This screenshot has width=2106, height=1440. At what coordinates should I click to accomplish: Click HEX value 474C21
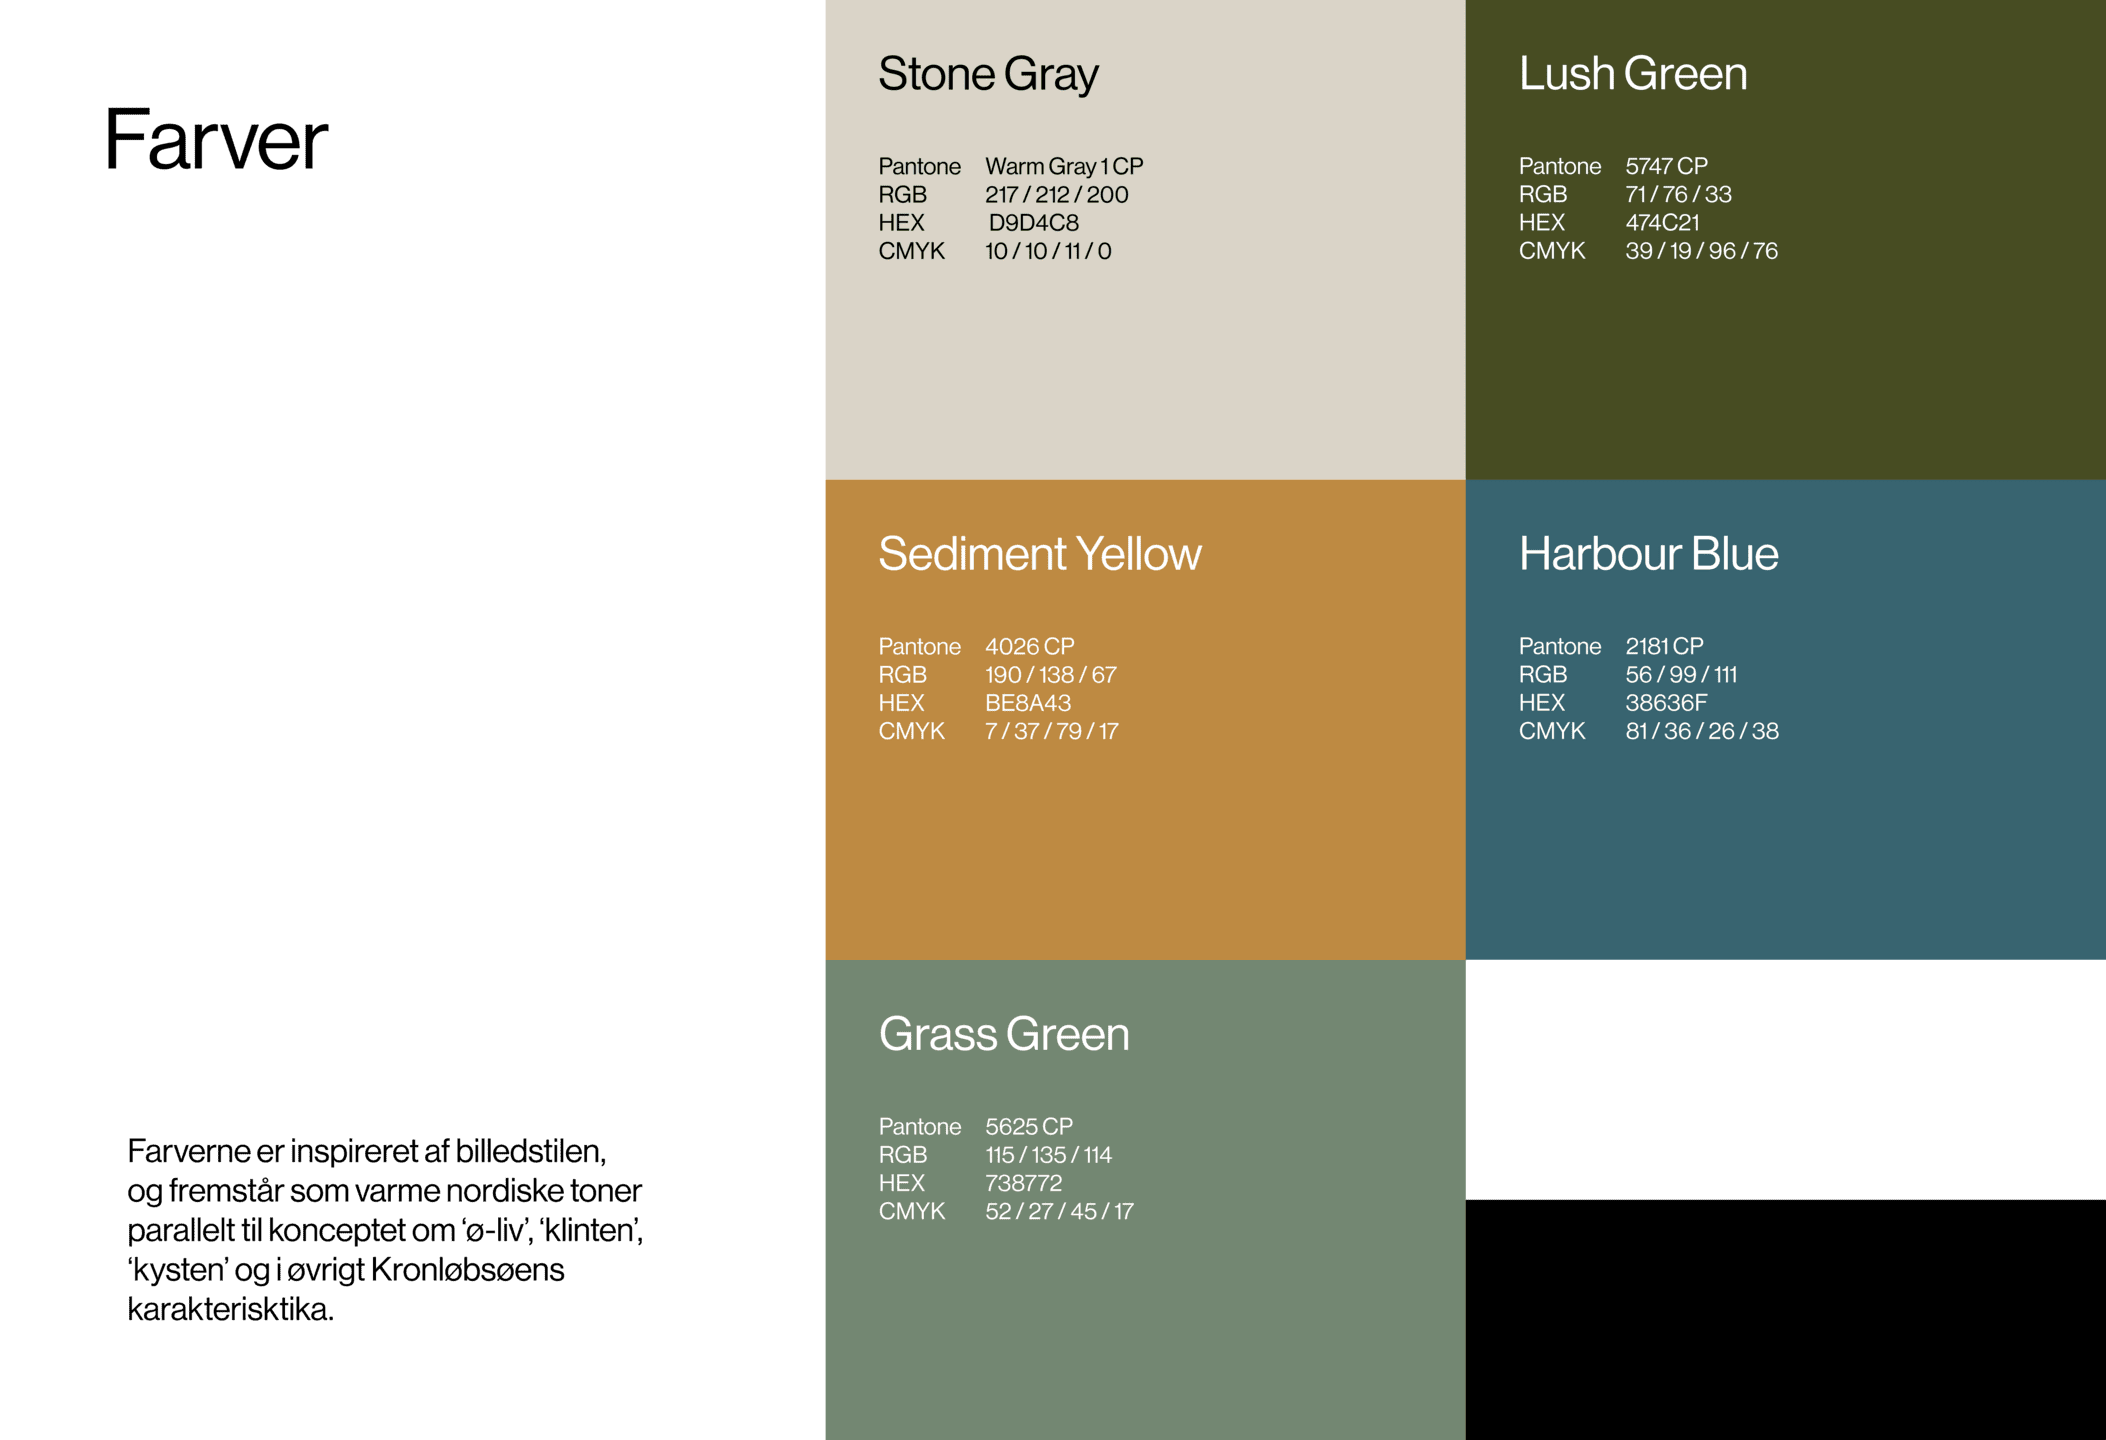coord(1662,223)
